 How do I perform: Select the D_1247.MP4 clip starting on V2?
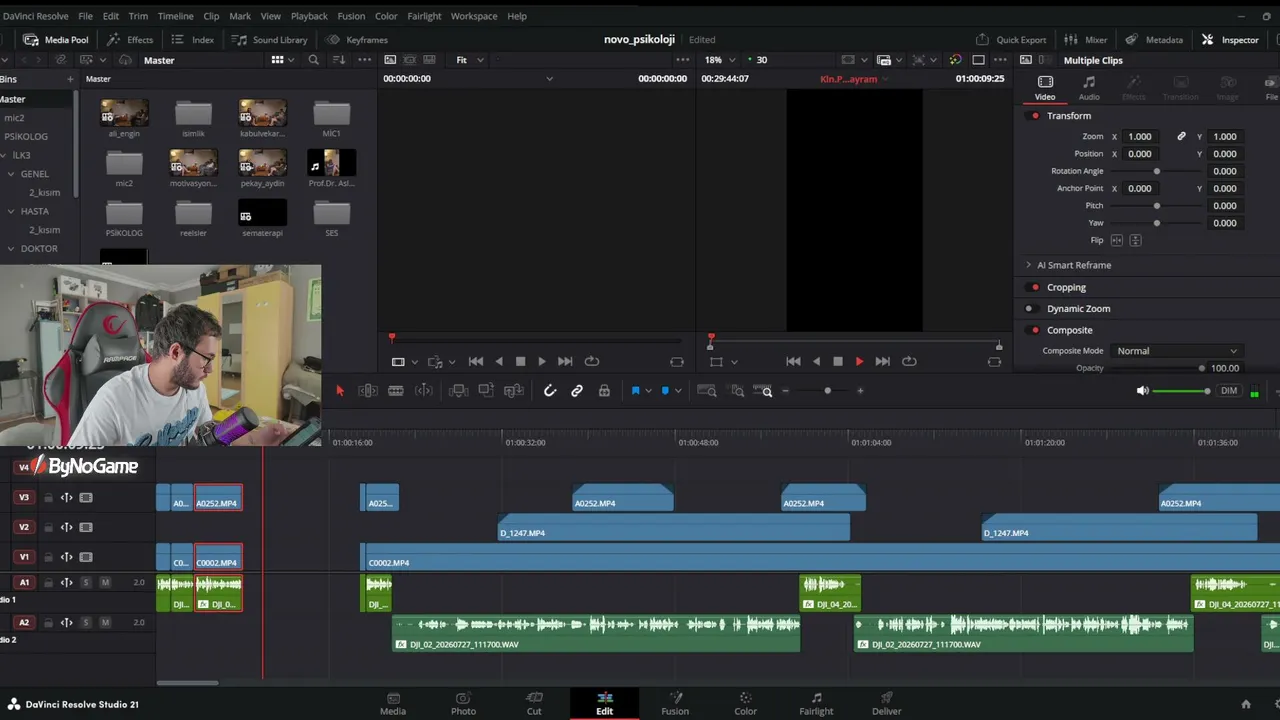[674, 527]
